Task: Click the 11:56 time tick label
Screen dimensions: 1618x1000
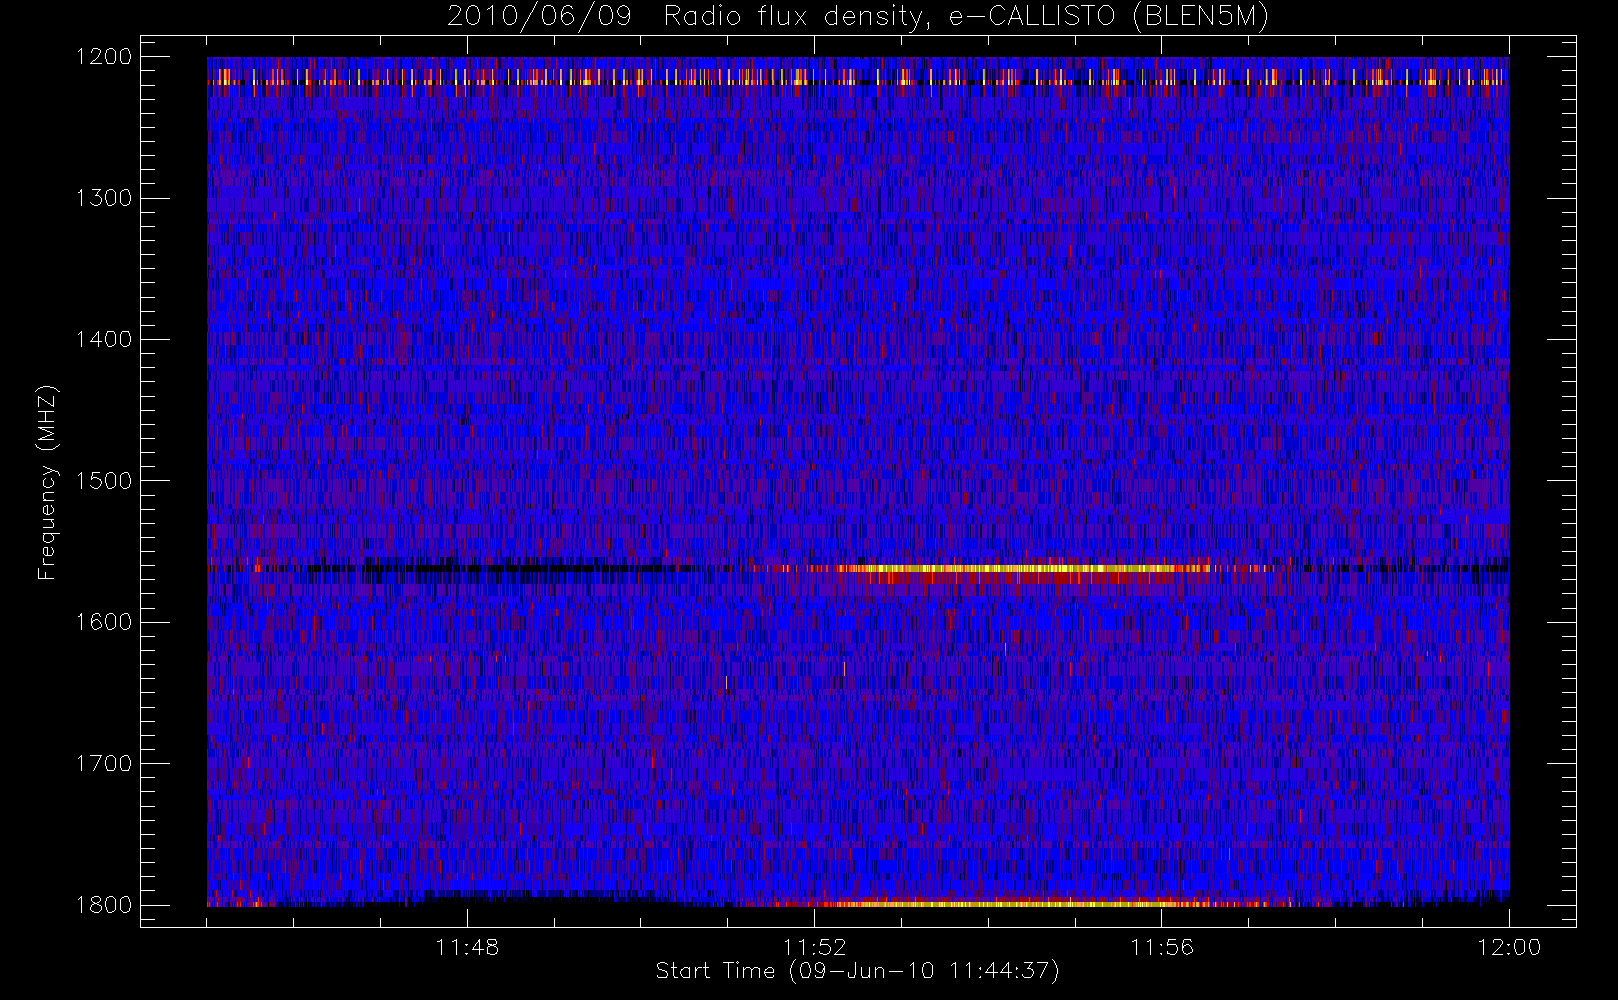Action: coord(1162,947)
